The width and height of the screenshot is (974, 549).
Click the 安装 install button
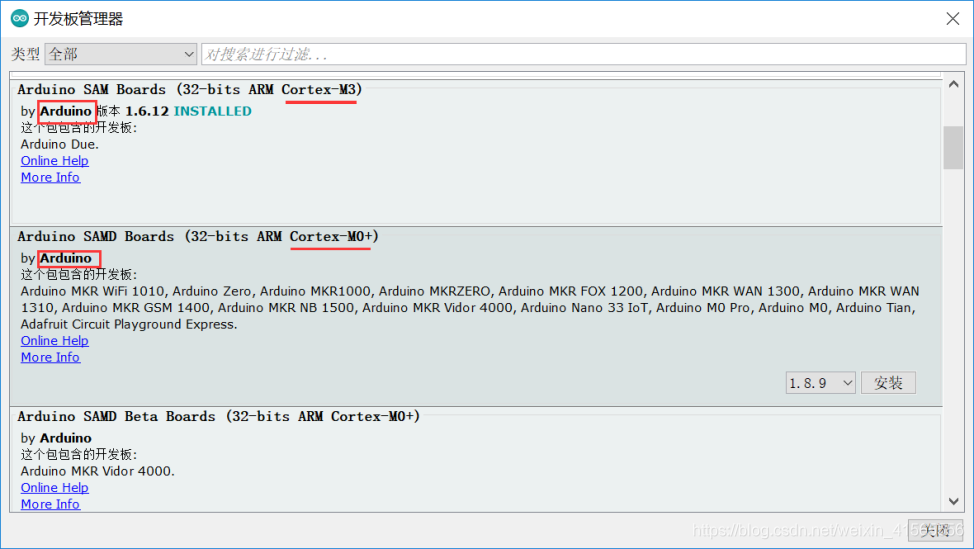(888, 383)
